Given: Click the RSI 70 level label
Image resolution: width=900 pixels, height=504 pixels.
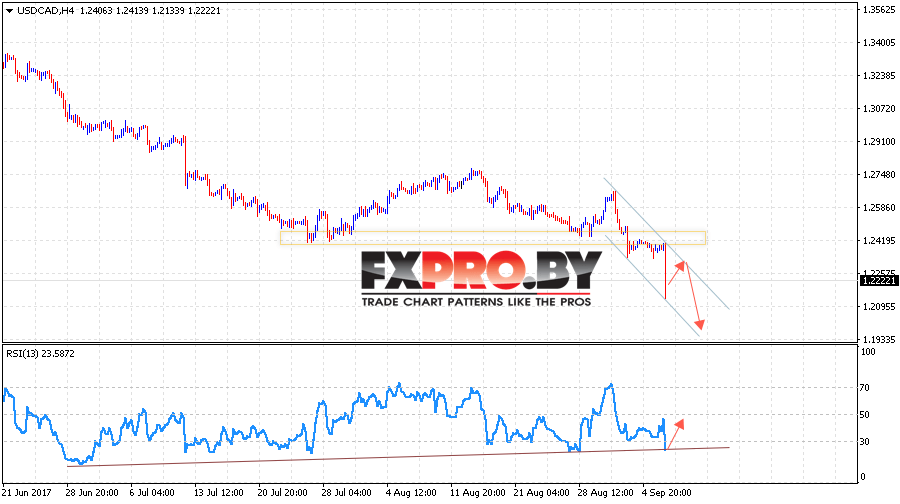Looking at the screenshot, I should pyautogui.click(x=864, y=388).
